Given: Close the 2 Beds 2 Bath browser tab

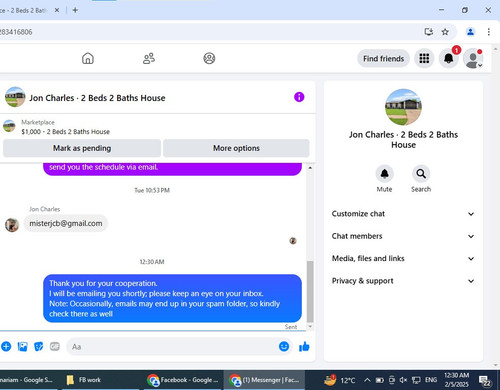Looking at the screenshot, I should tap(57, 10).
